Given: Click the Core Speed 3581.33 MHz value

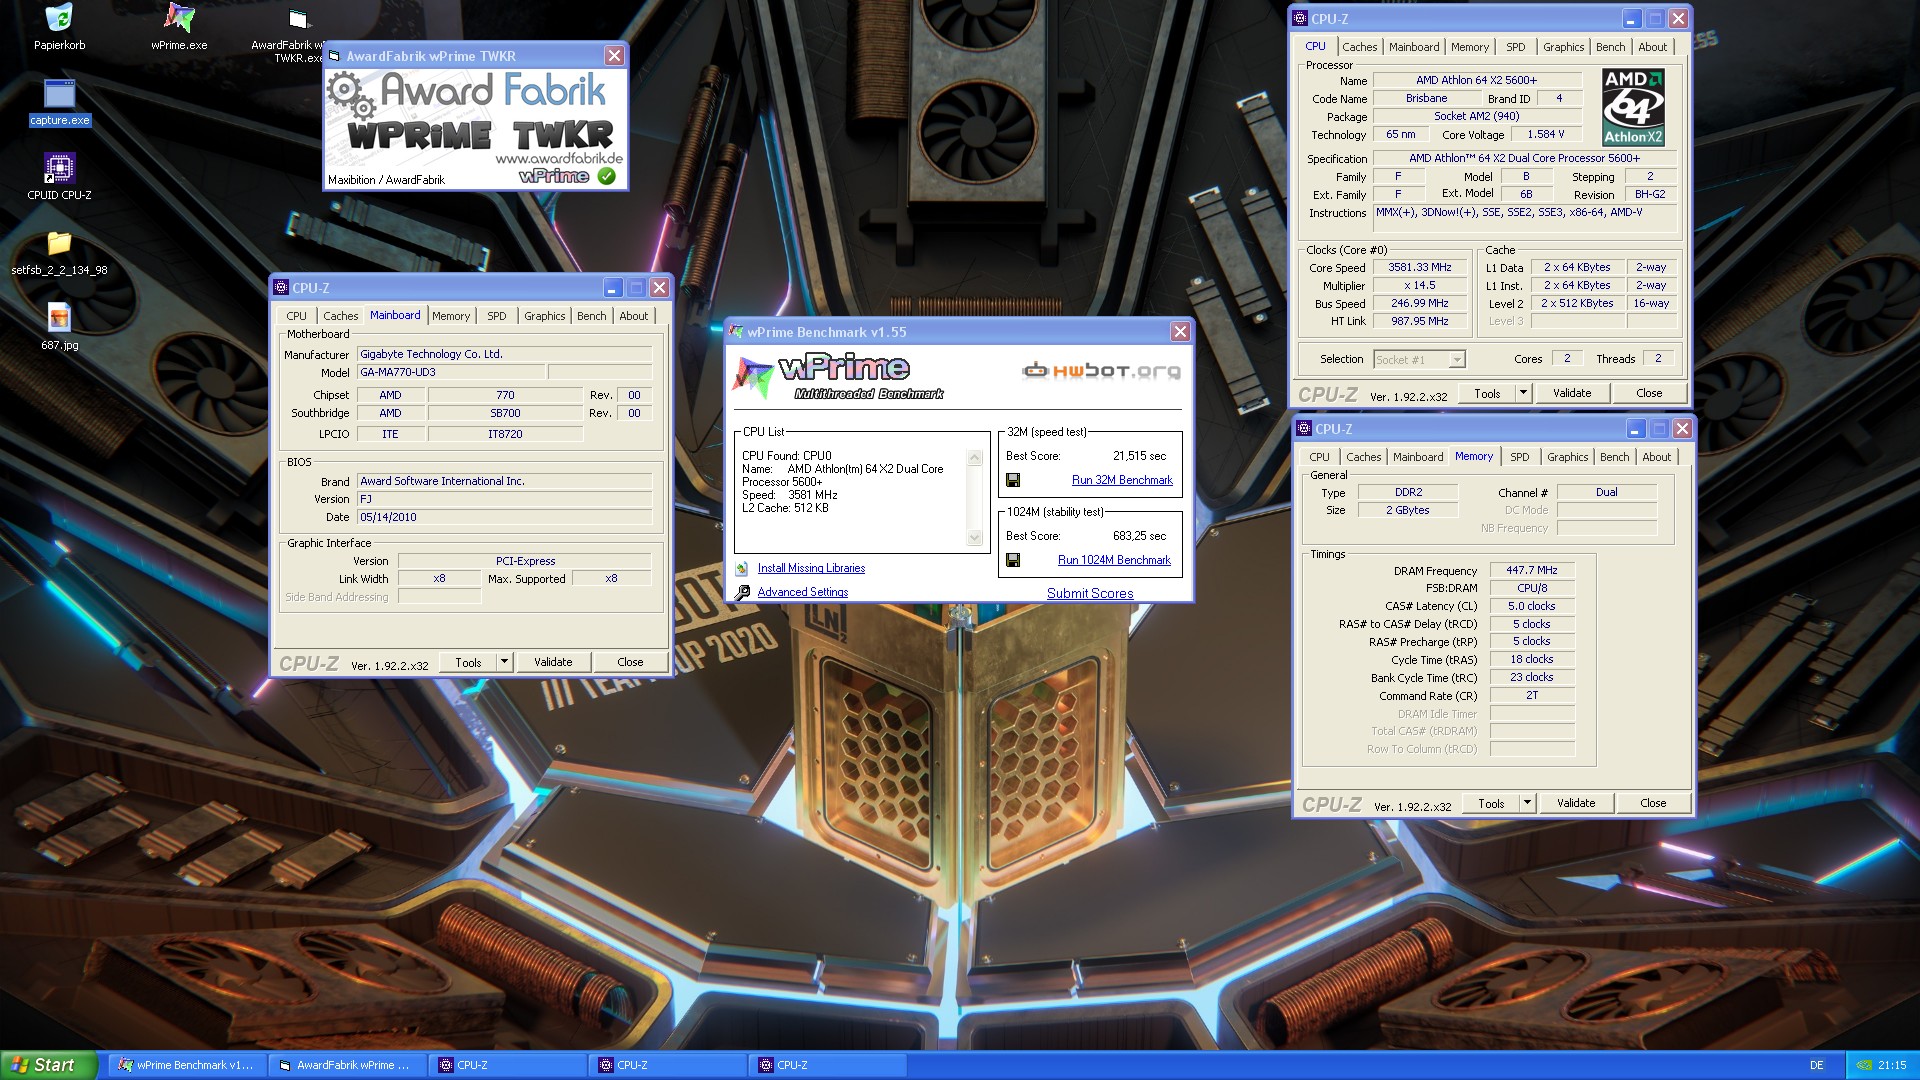Looking at the screenshot, I should pos(1419,268).
